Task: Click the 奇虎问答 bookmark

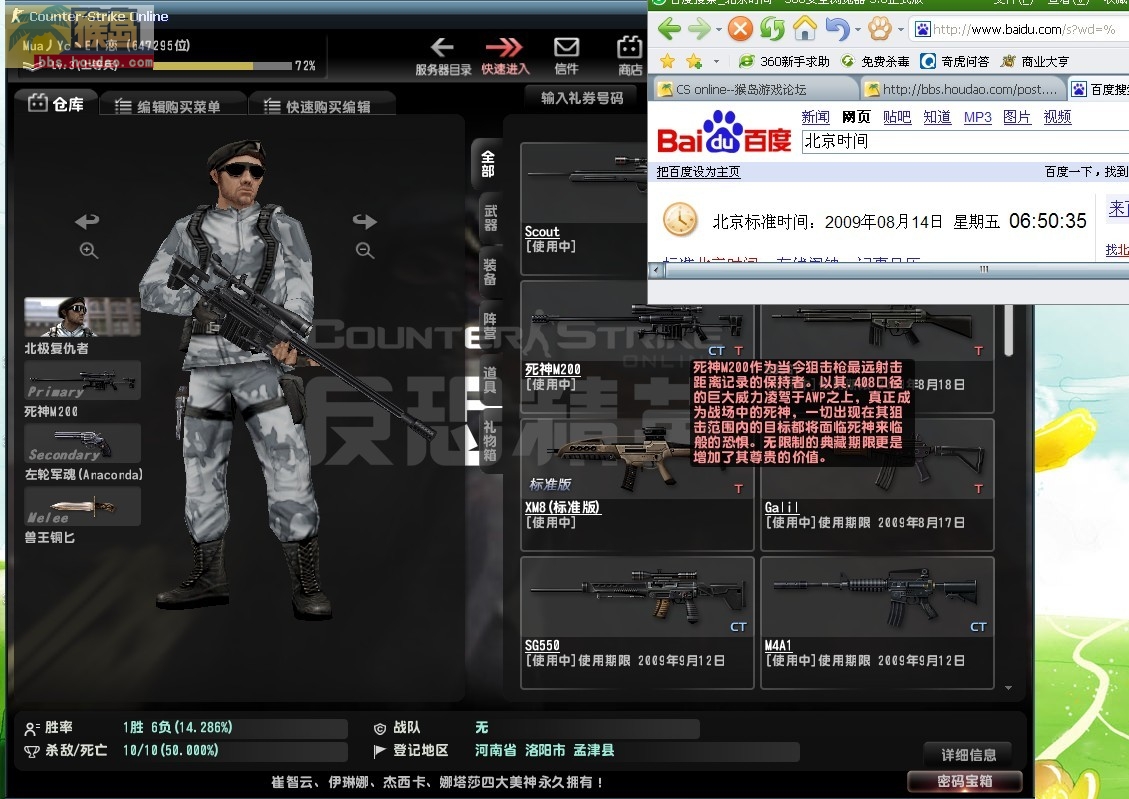Action: coord(955,62)
